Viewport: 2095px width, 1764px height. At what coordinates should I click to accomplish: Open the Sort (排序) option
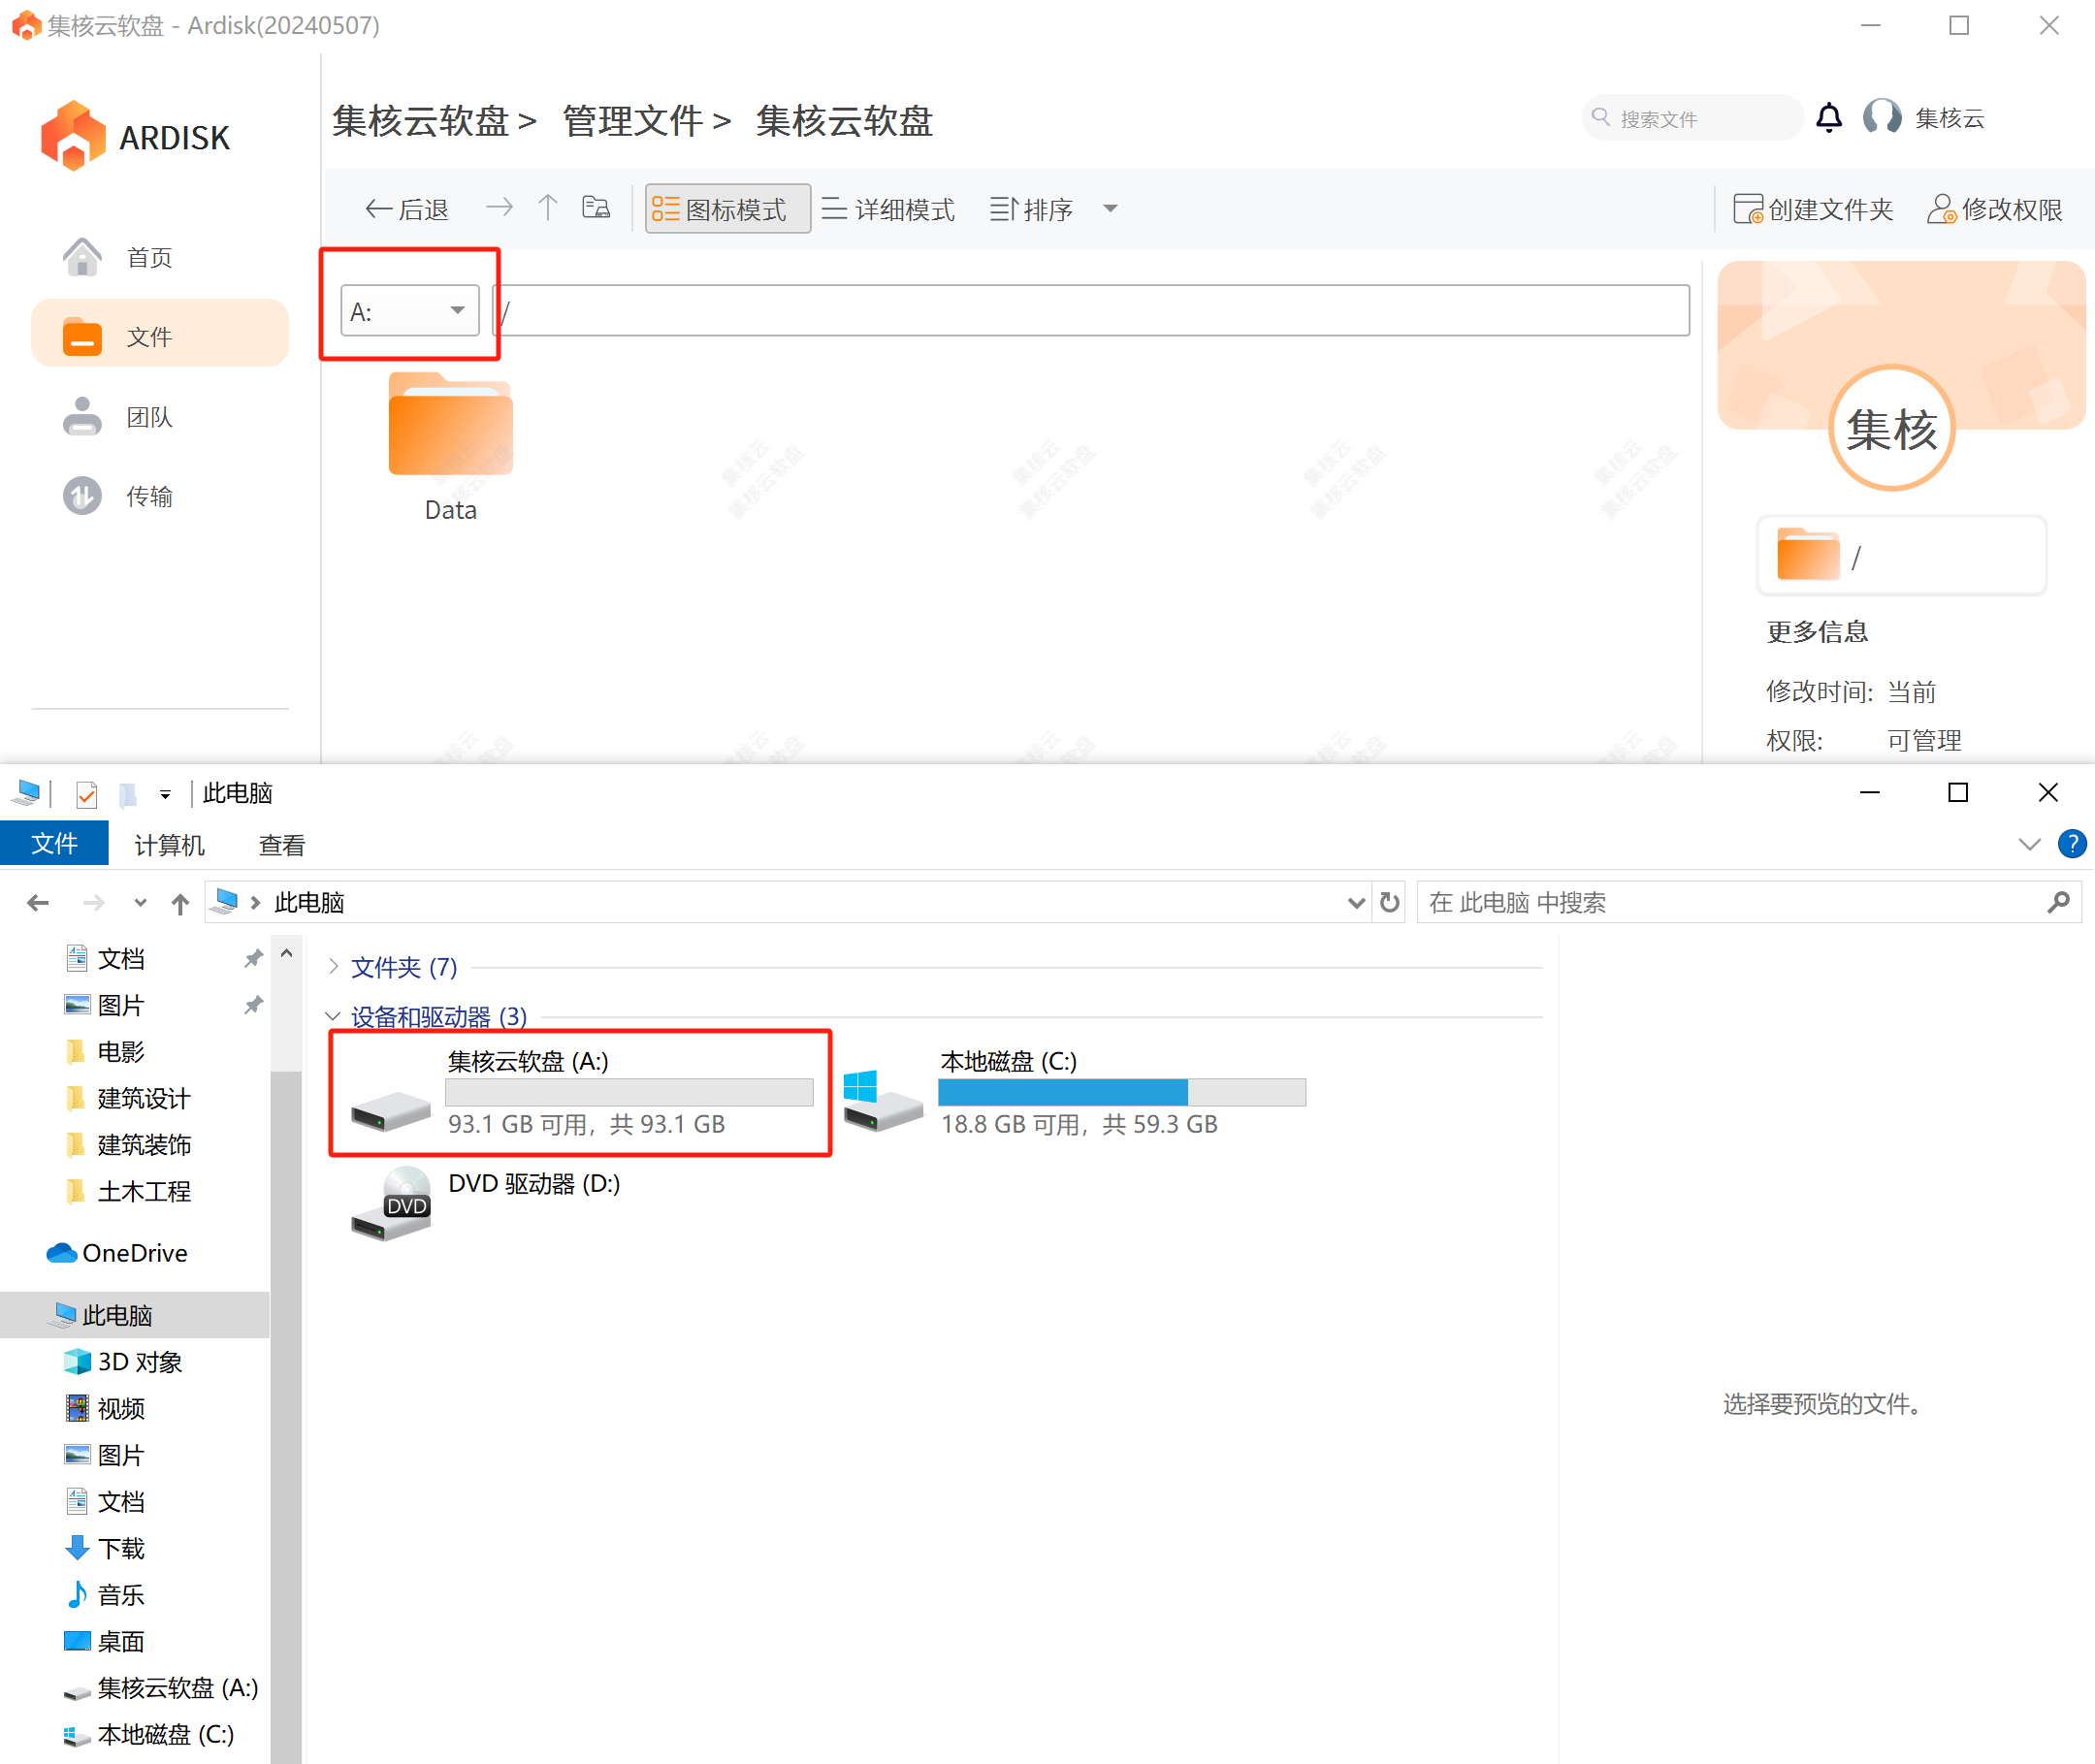[x=1031, y=209]
